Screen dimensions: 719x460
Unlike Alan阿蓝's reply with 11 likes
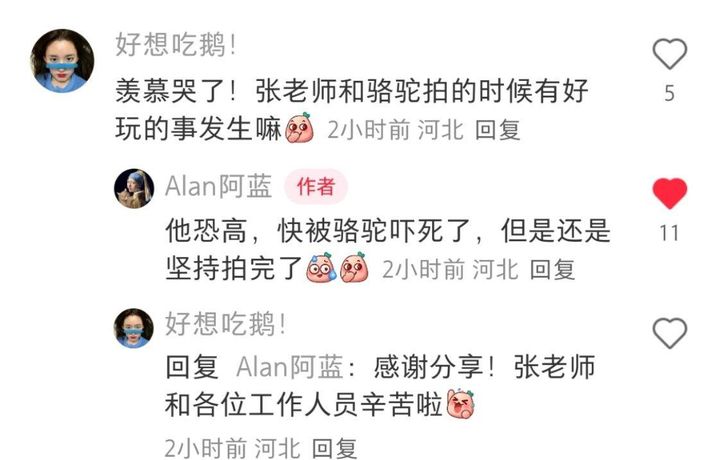[669, 194]
